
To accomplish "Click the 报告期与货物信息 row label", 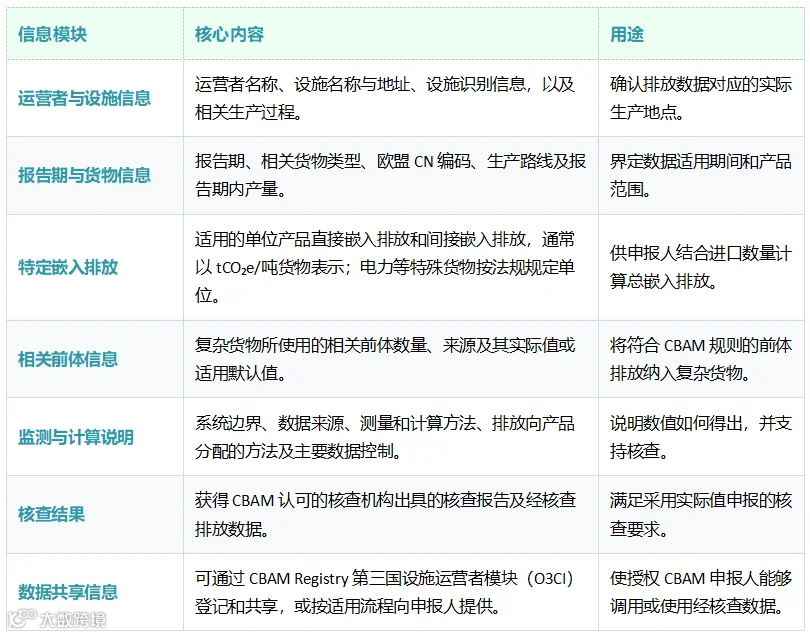I will click(84, 176).
